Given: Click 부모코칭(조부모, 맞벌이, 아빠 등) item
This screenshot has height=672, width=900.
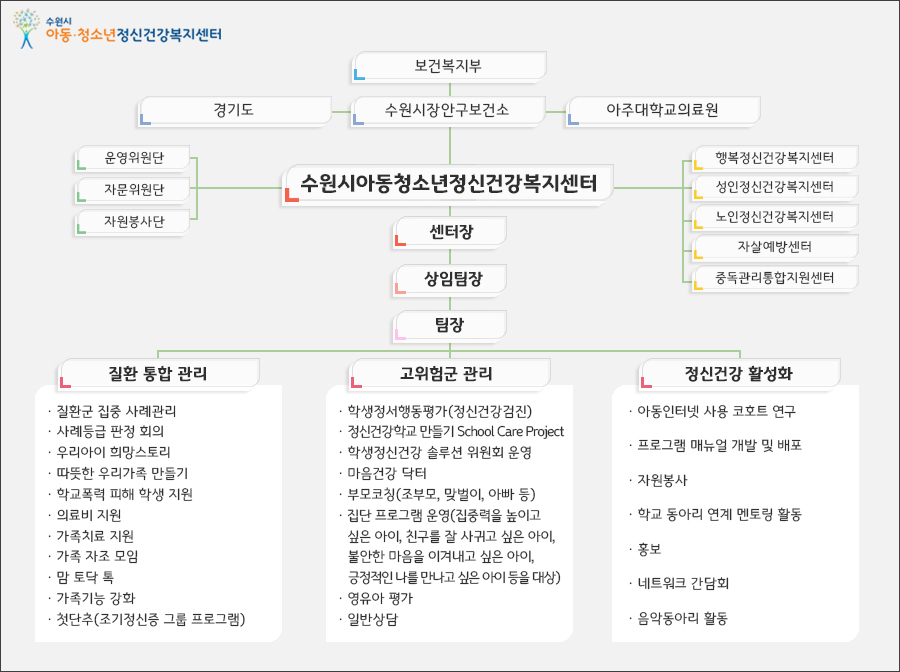Looking at the screenshot, I should click(438, 494).
